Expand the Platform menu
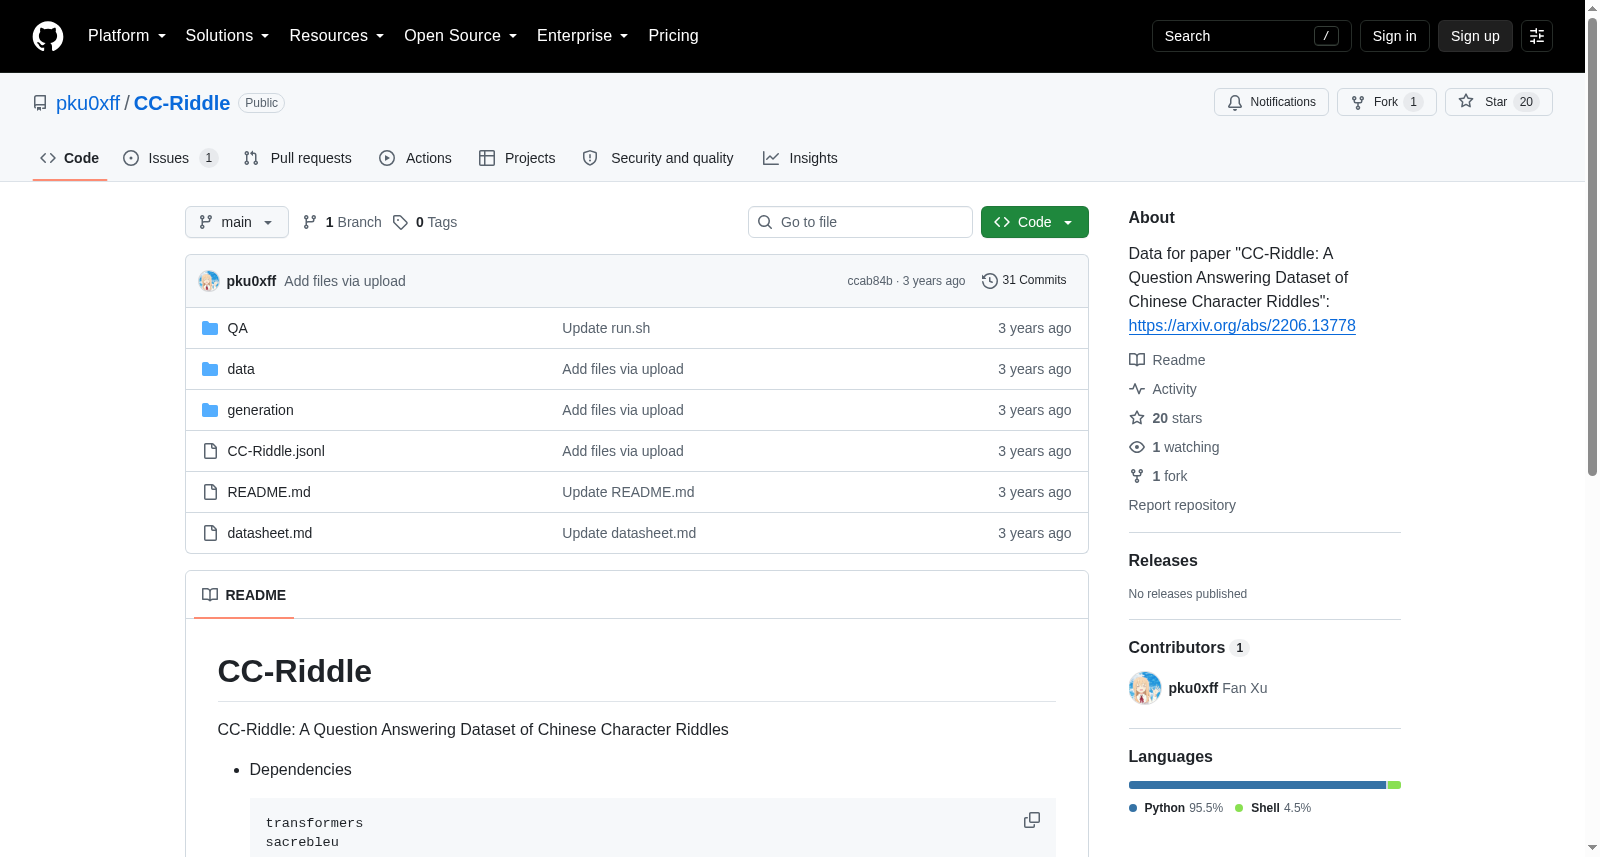The image size is (1600, 857). pos(127,36)
